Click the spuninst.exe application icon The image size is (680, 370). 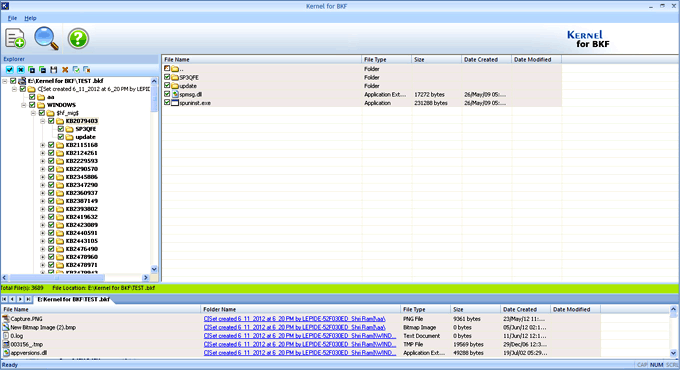tap(175, 103)
